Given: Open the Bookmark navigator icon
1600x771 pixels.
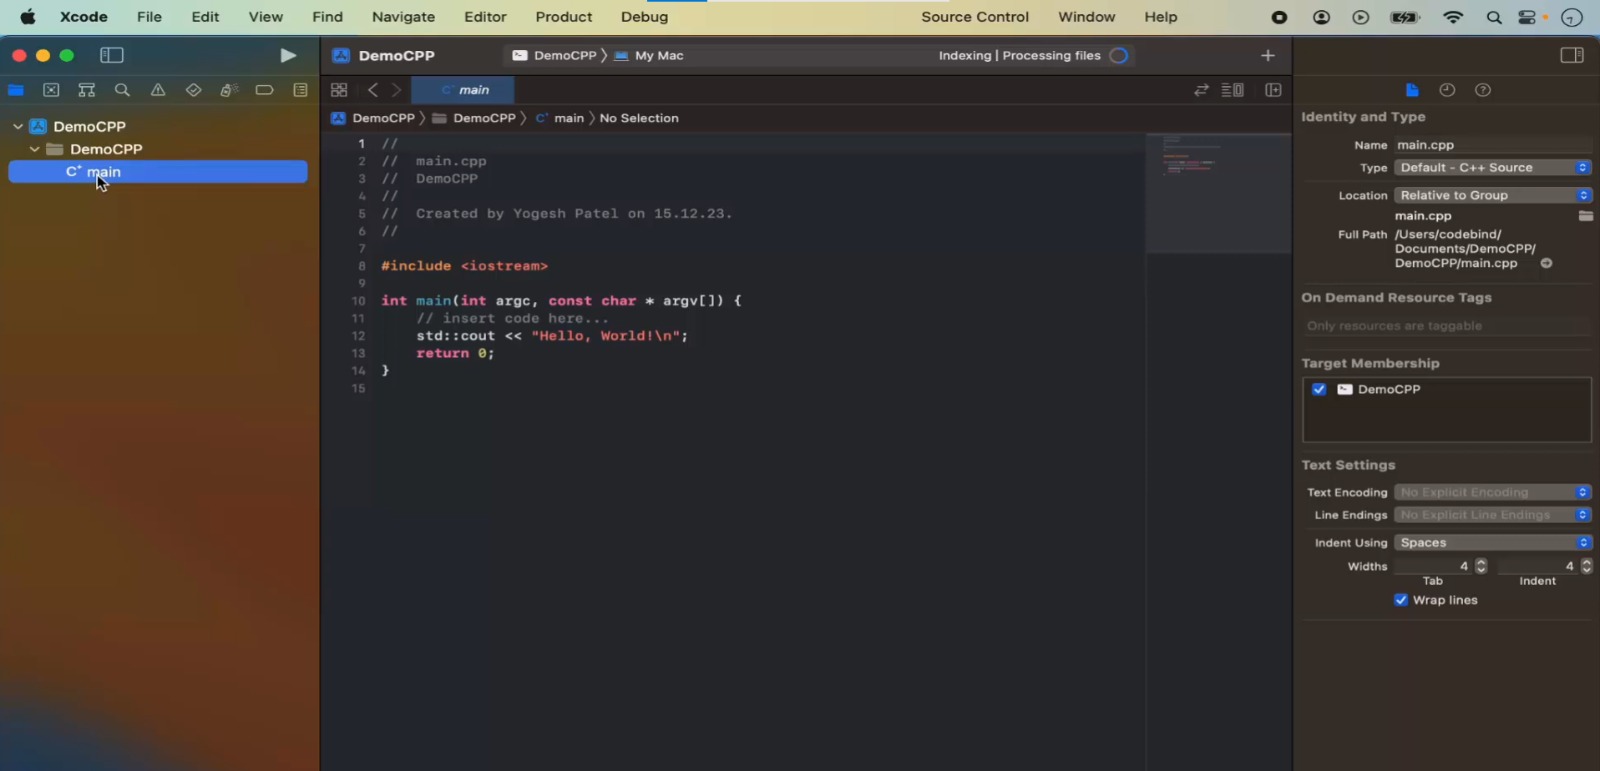Looking at the screenshot, I should 87,90.
